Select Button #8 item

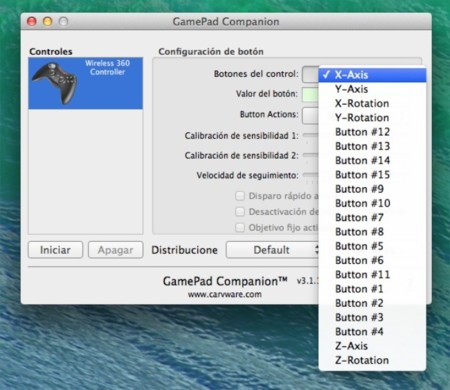pos(372,232)
